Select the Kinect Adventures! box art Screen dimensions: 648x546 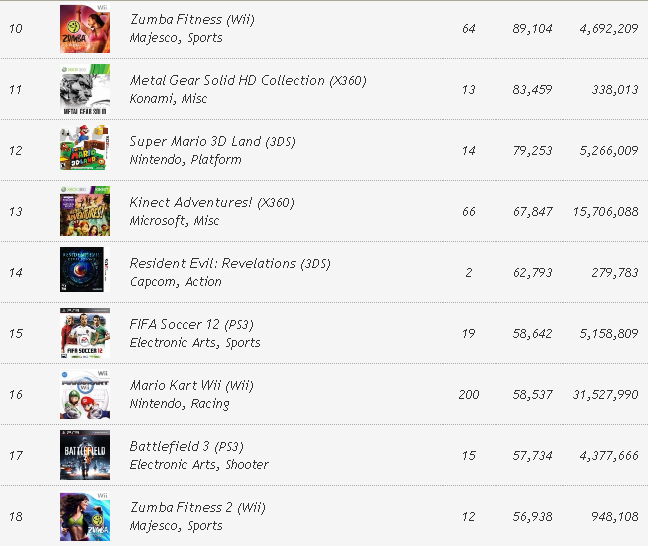coord(84,212)
